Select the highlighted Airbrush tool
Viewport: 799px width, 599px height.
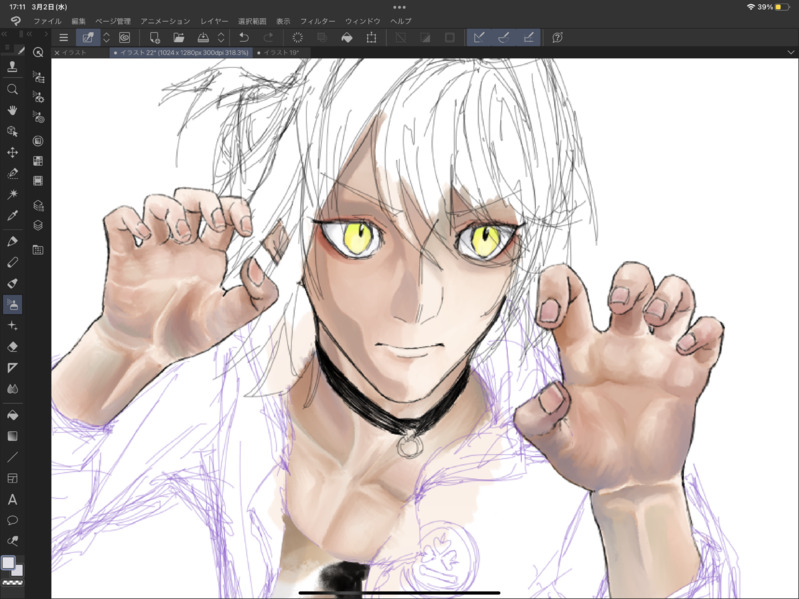click(x=12, y=305)
